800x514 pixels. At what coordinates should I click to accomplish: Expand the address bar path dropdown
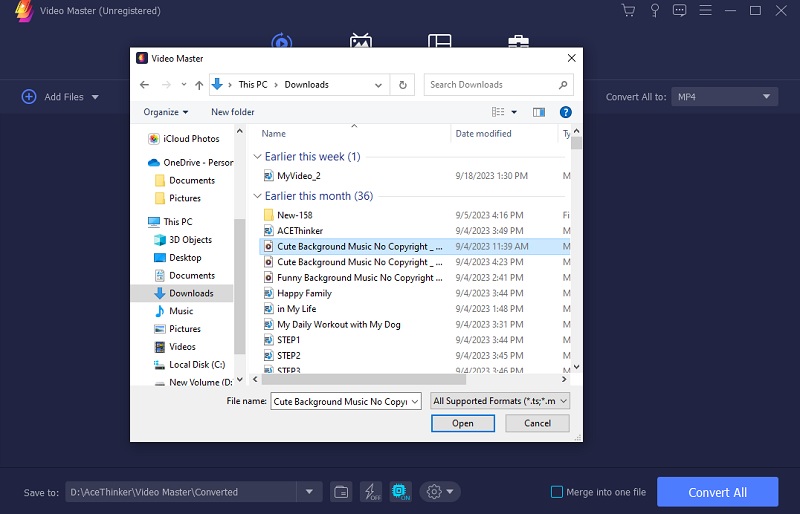click(x=378, y=85)
